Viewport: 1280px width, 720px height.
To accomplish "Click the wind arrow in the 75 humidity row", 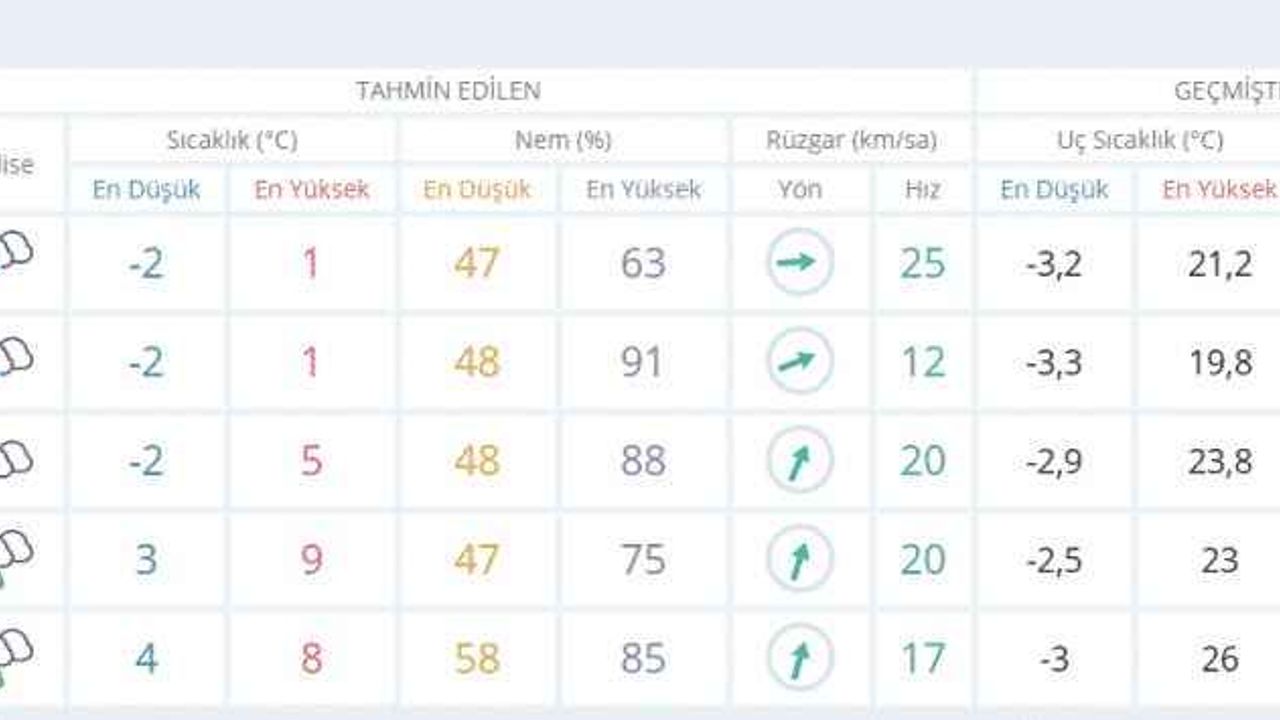I will pos(799,559).
